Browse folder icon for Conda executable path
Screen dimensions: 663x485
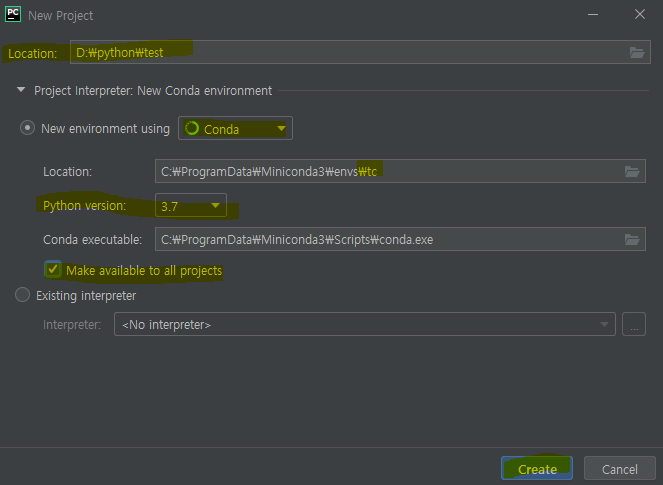[632, 239]
